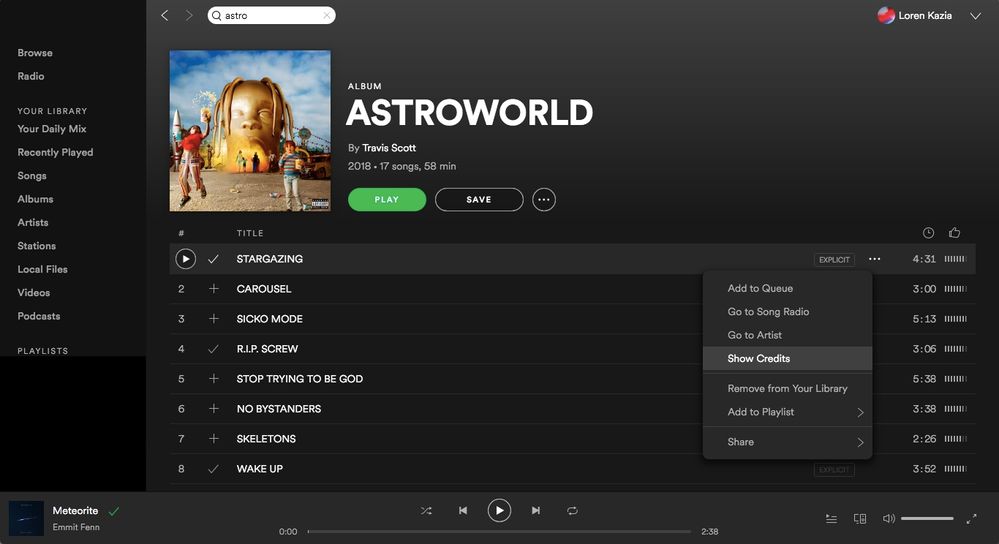Go back with the left arrow
This screenshot has height=544, width=999.
tap(165, 15)
